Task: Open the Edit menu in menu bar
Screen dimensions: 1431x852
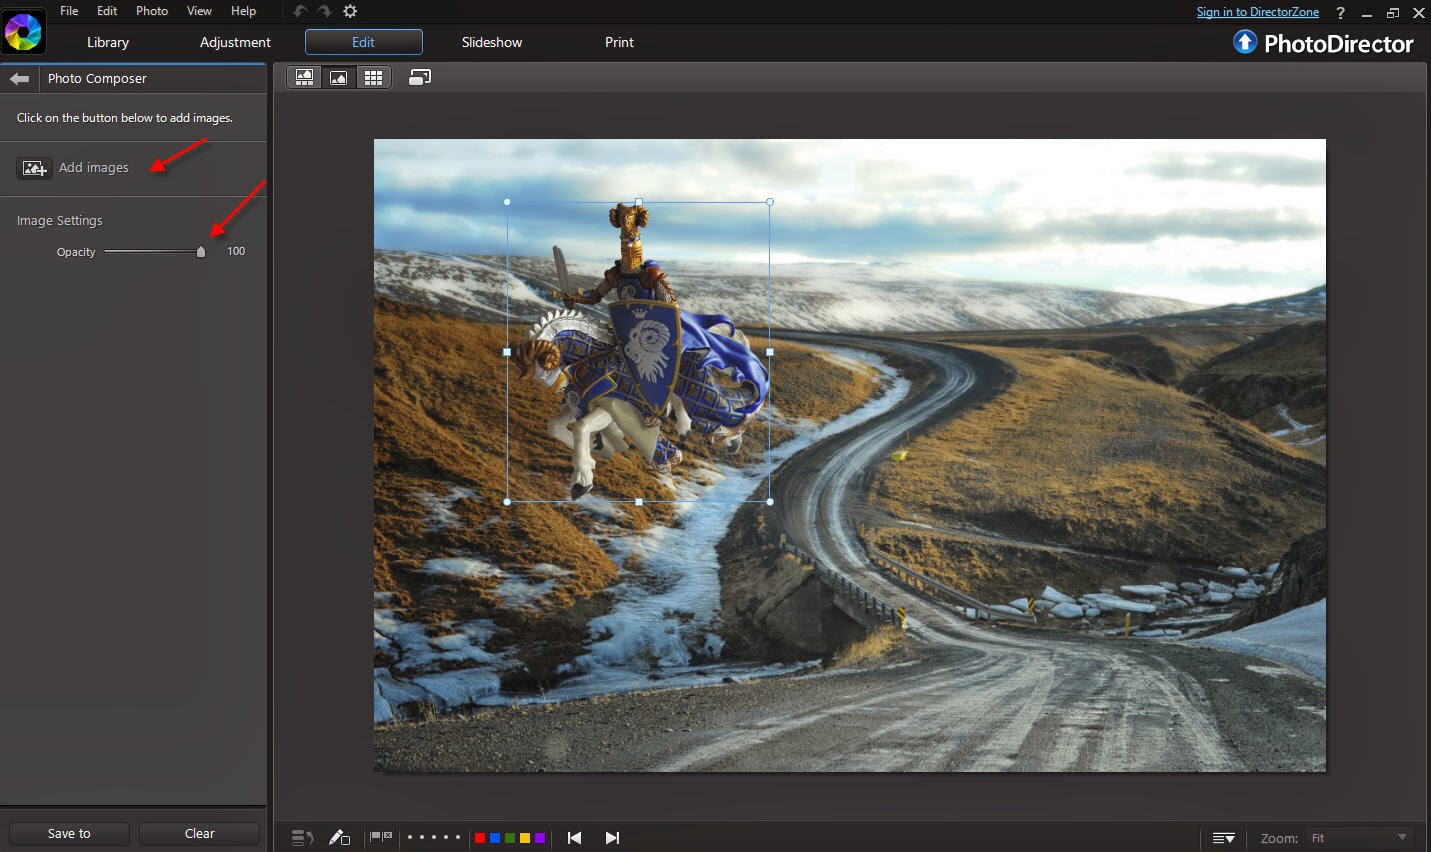Action: [107, 11]
